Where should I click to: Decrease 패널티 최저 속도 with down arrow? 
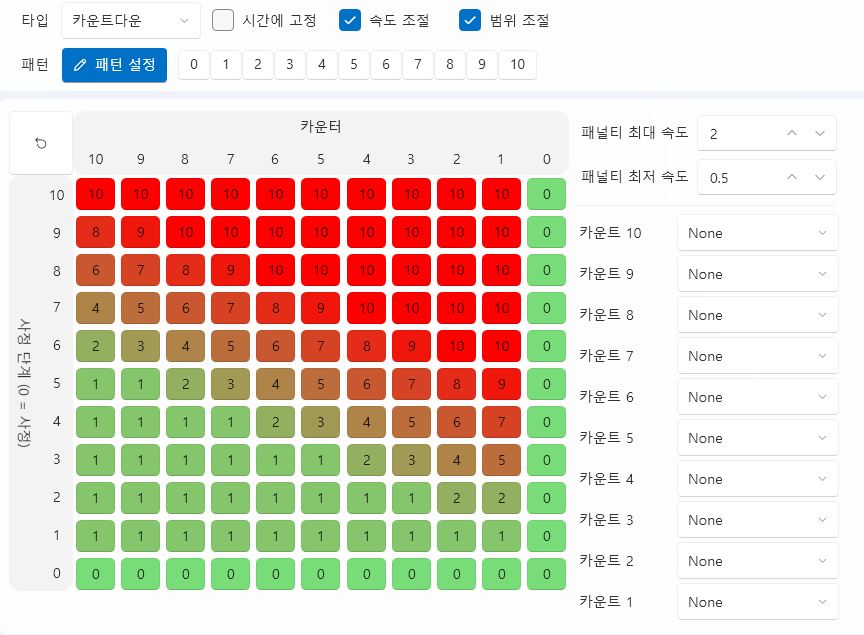(x=820, y=177)
